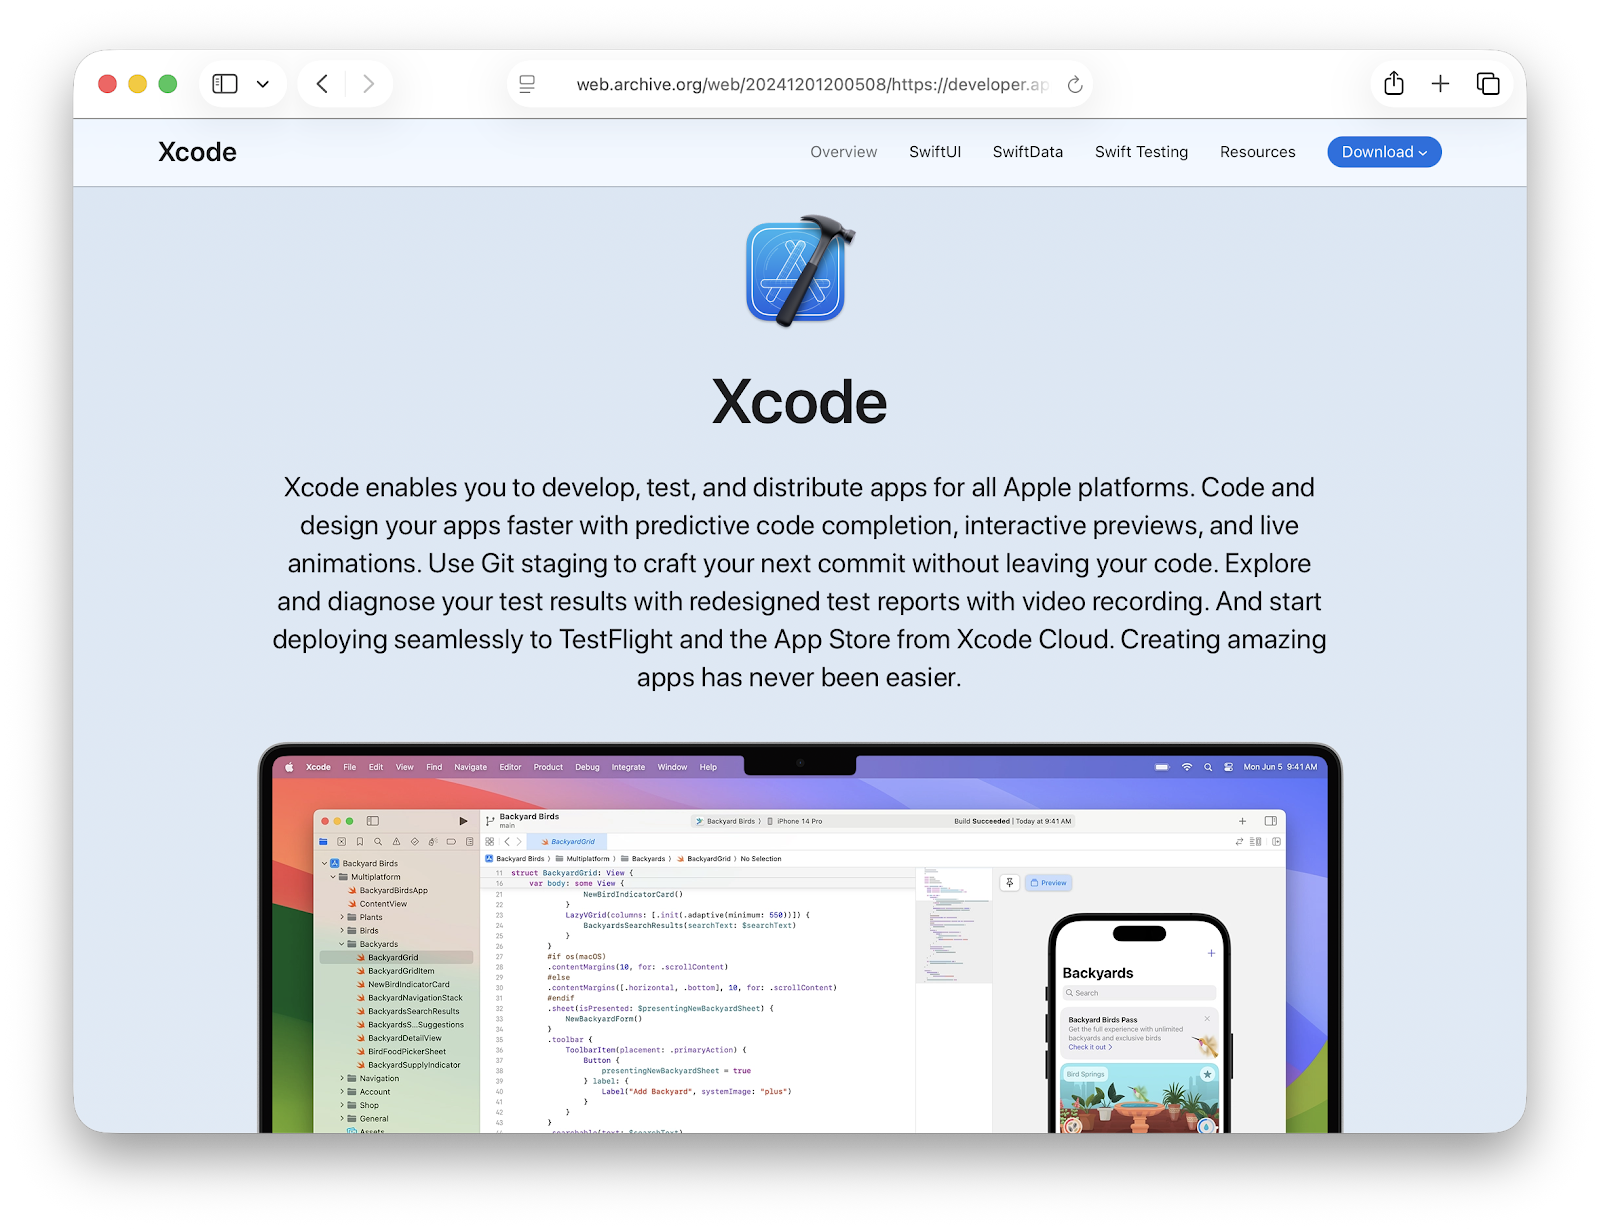Click the Check it out link in preview
Screen dimensions: 1600x1230
point(1090,1048)
